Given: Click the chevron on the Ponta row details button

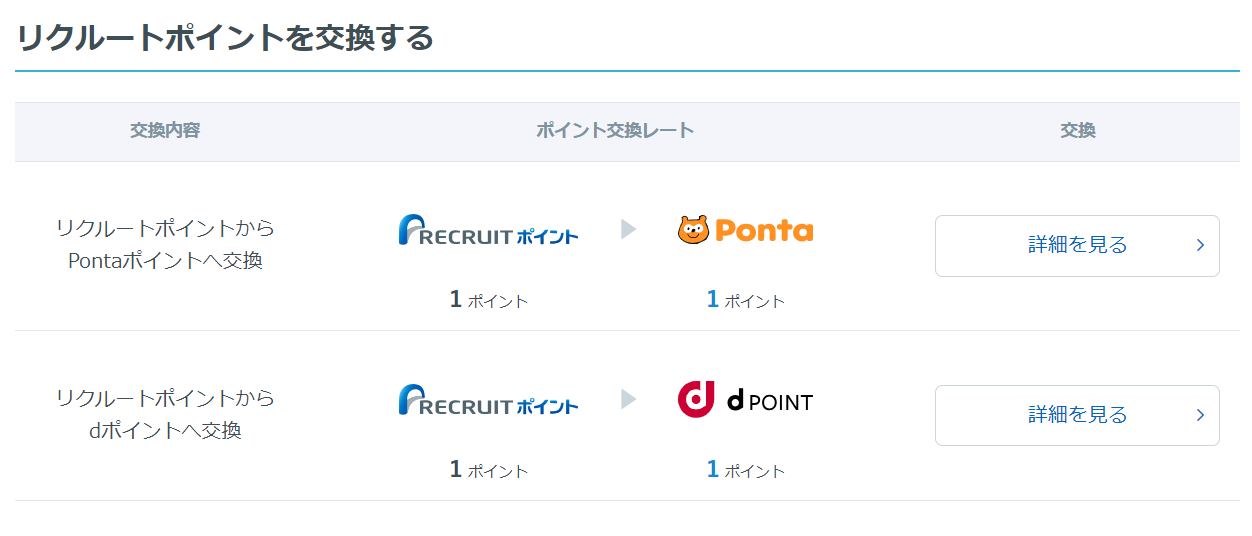Looking at the screenshot, I should point(1200,245).
